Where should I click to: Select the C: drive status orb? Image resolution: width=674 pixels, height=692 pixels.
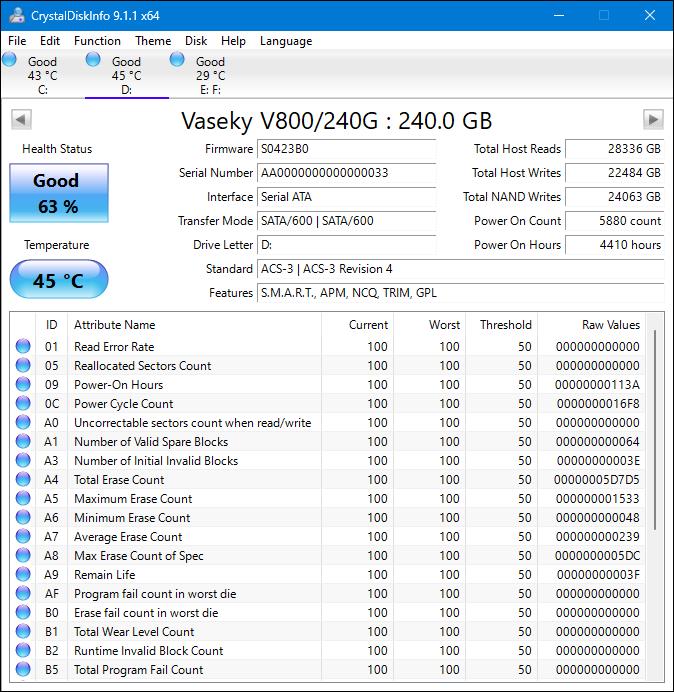click(x=10, y=61)
